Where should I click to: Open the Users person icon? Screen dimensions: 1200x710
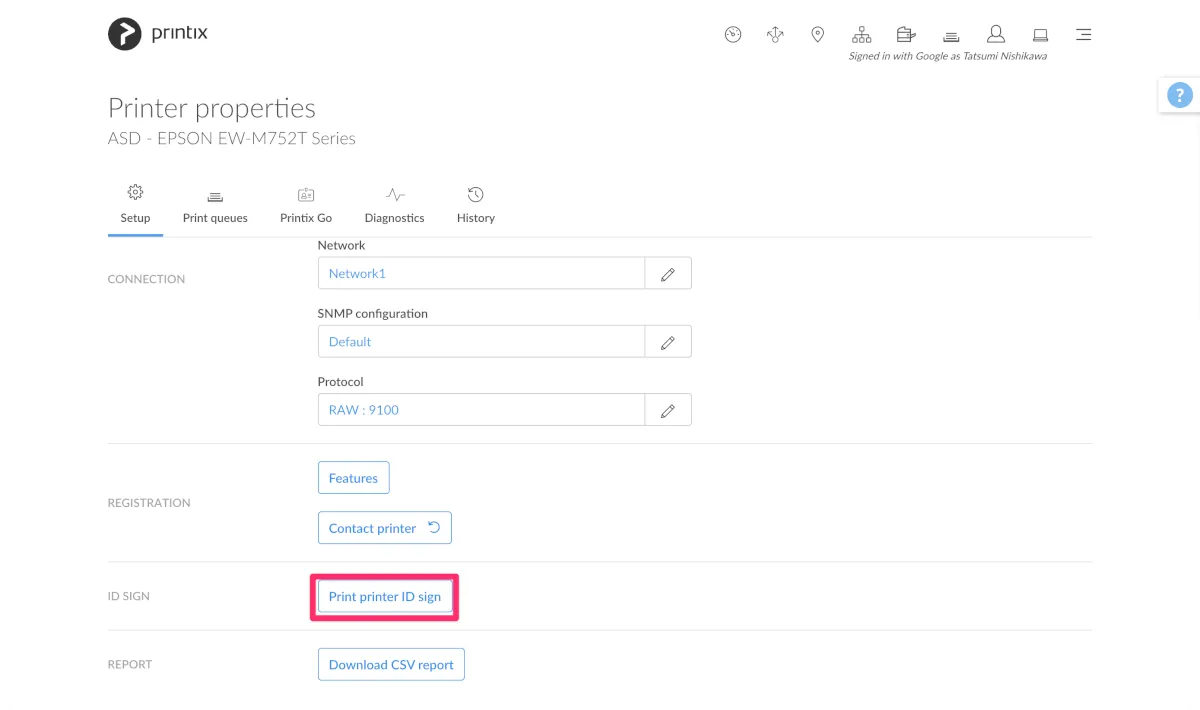pos(995,35)
